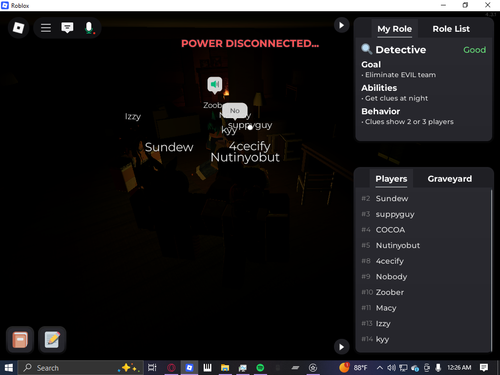Click the taskbar Search box
Viewport: 500px width, 375px height.
pyautogui.click(x=81, y=368)
